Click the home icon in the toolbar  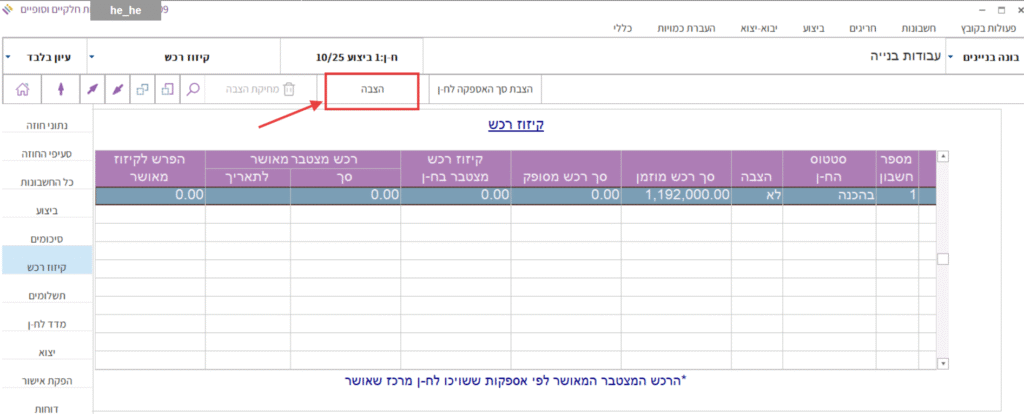[x=22, y=89]
